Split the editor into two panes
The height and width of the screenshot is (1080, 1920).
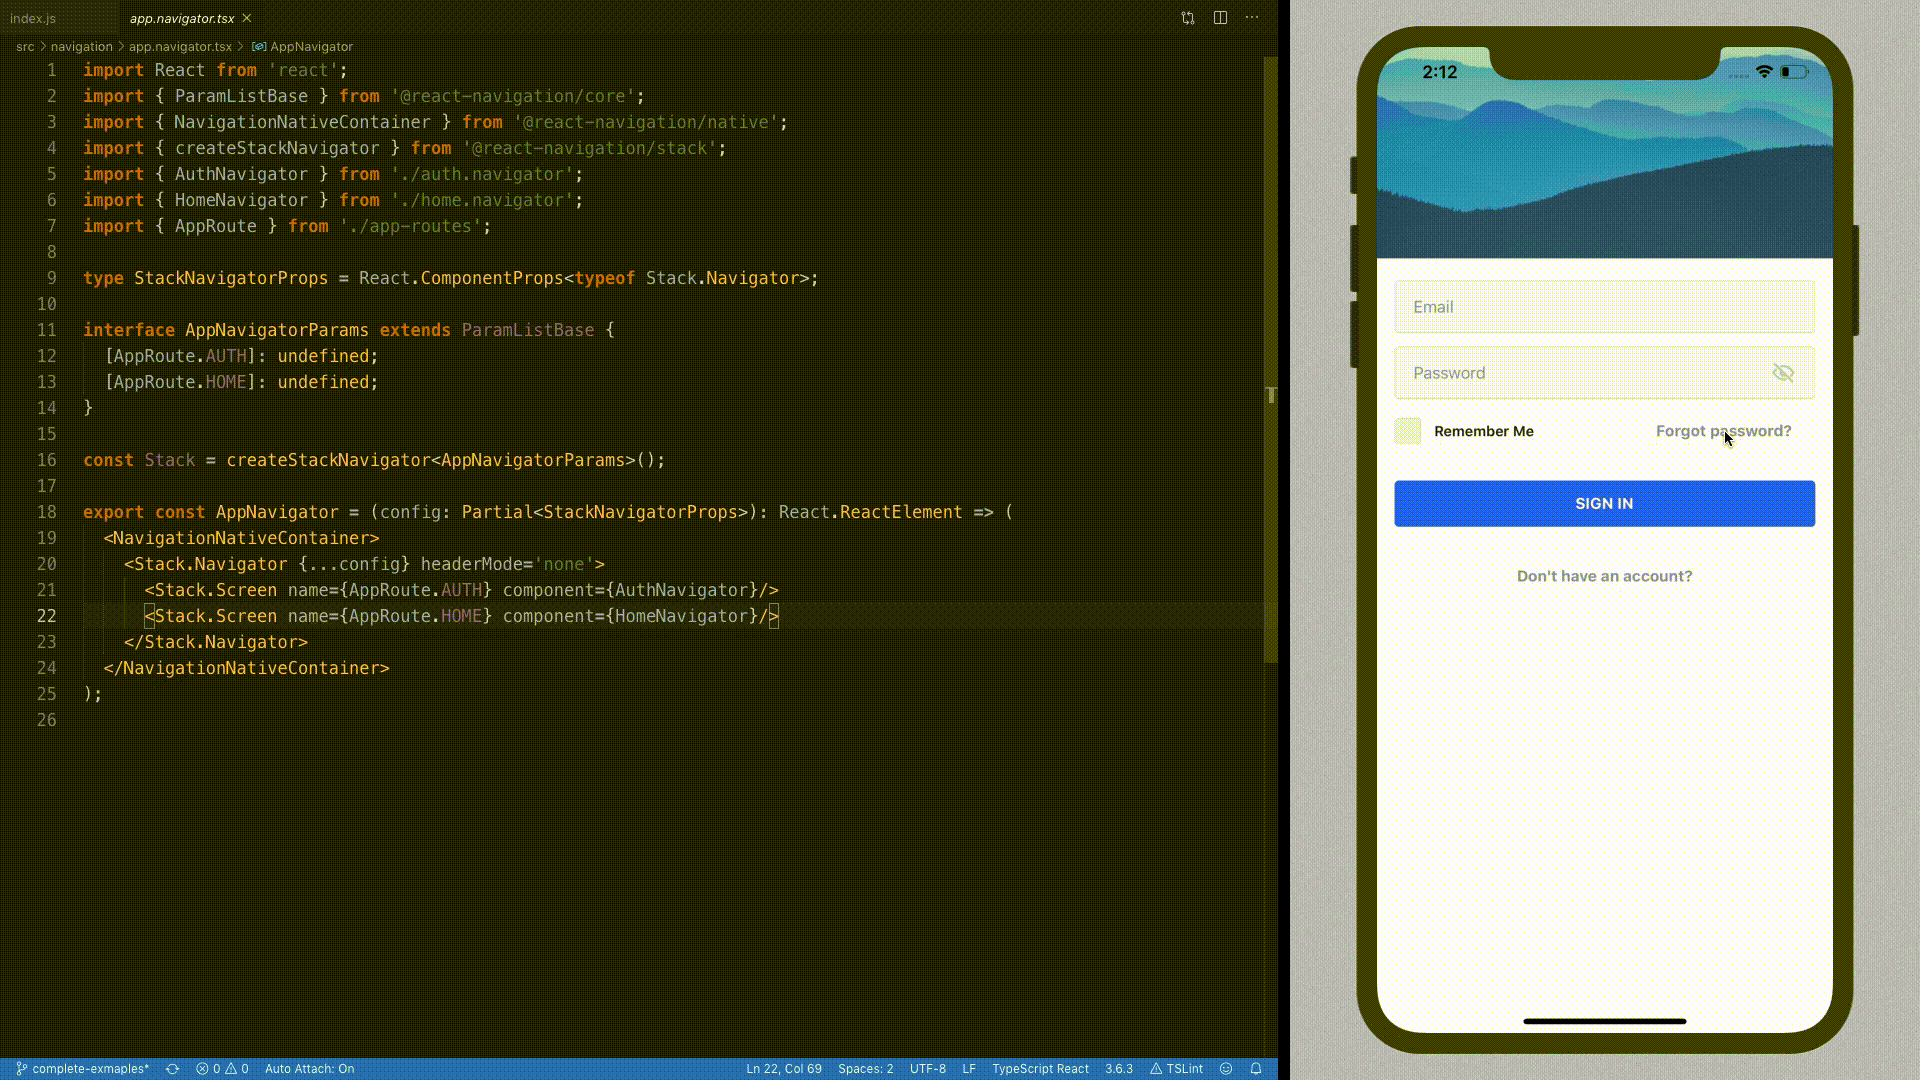[x=1221, y=17]
